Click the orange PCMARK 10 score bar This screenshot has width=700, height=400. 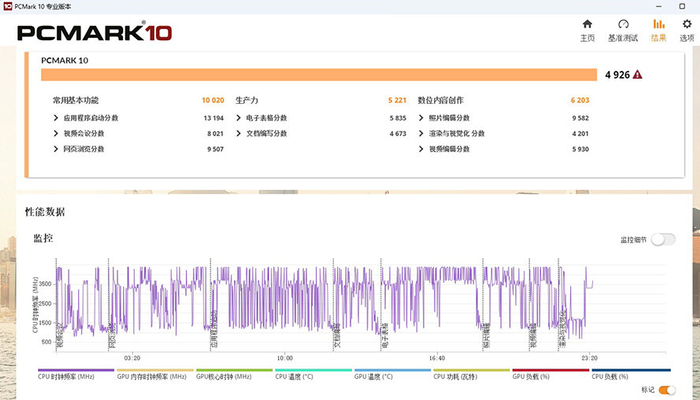(x=319, y=75)
